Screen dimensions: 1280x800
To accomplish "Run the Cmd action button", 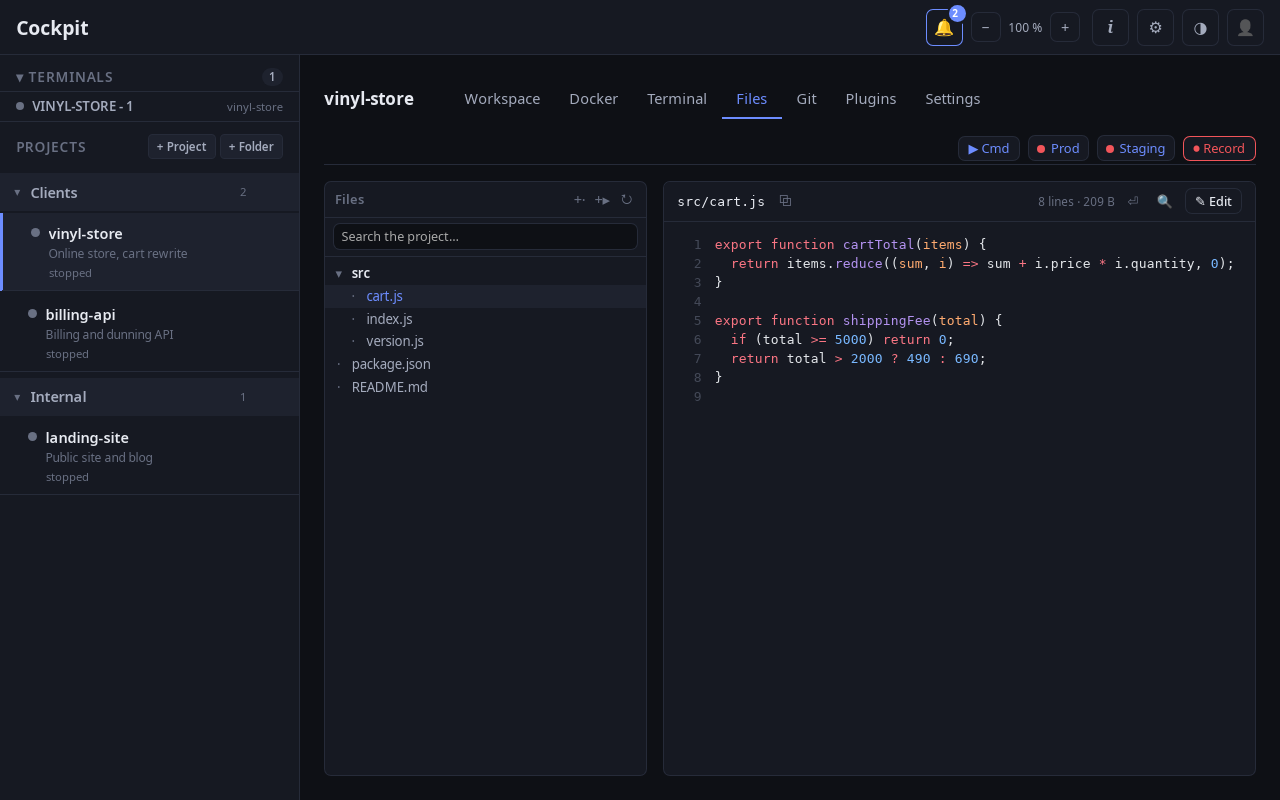I will (x=989, y=148).
